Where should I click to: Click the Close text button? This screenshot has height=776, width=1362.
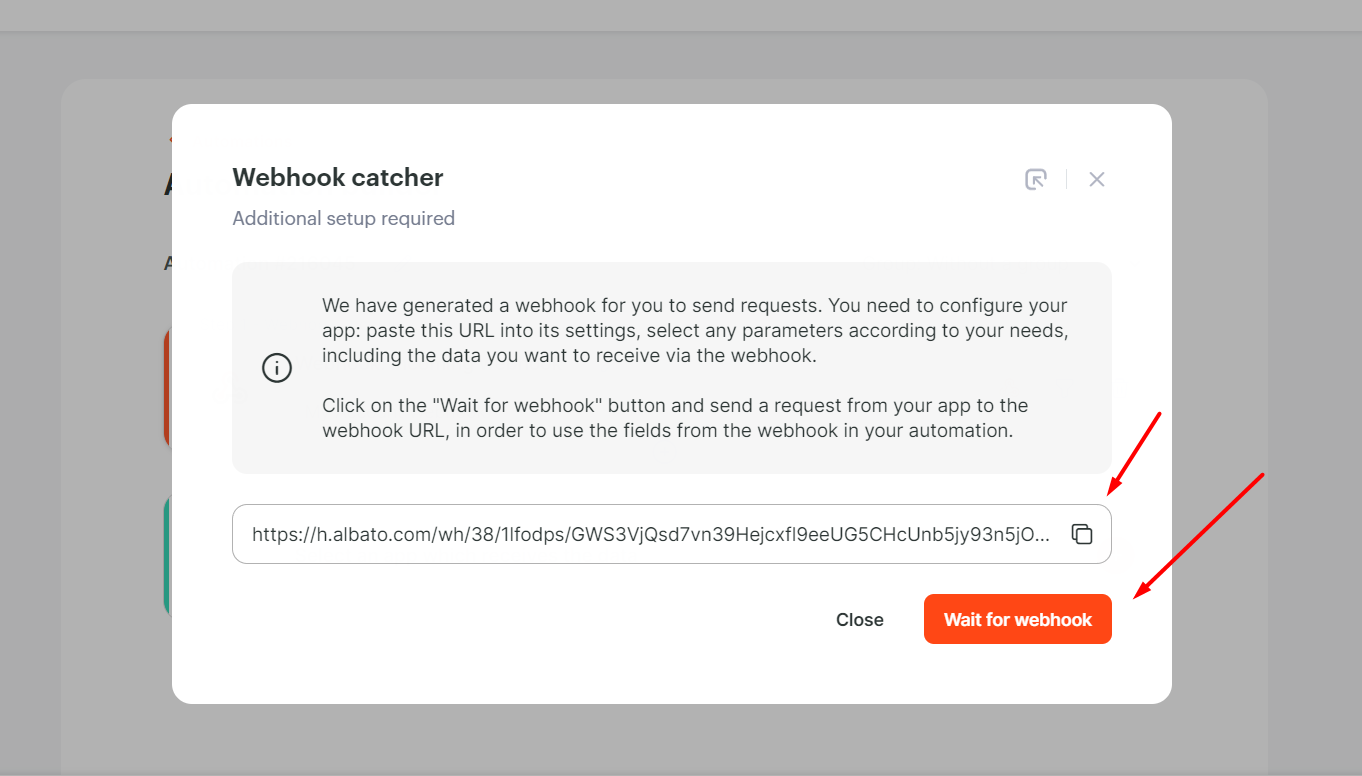tap(860, 620)
